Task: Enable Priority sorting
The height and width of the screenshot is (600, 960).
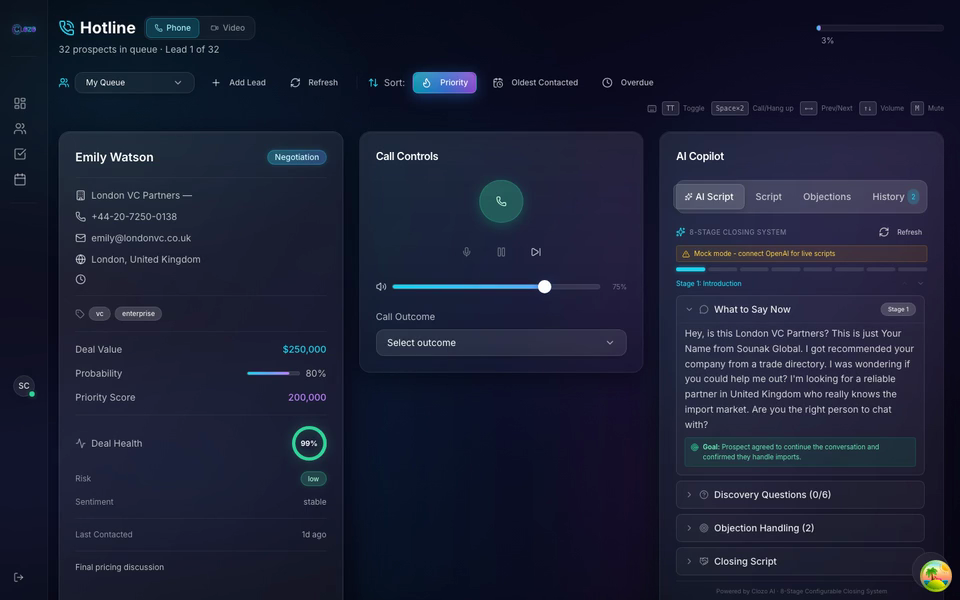Action: pos(444,82)
